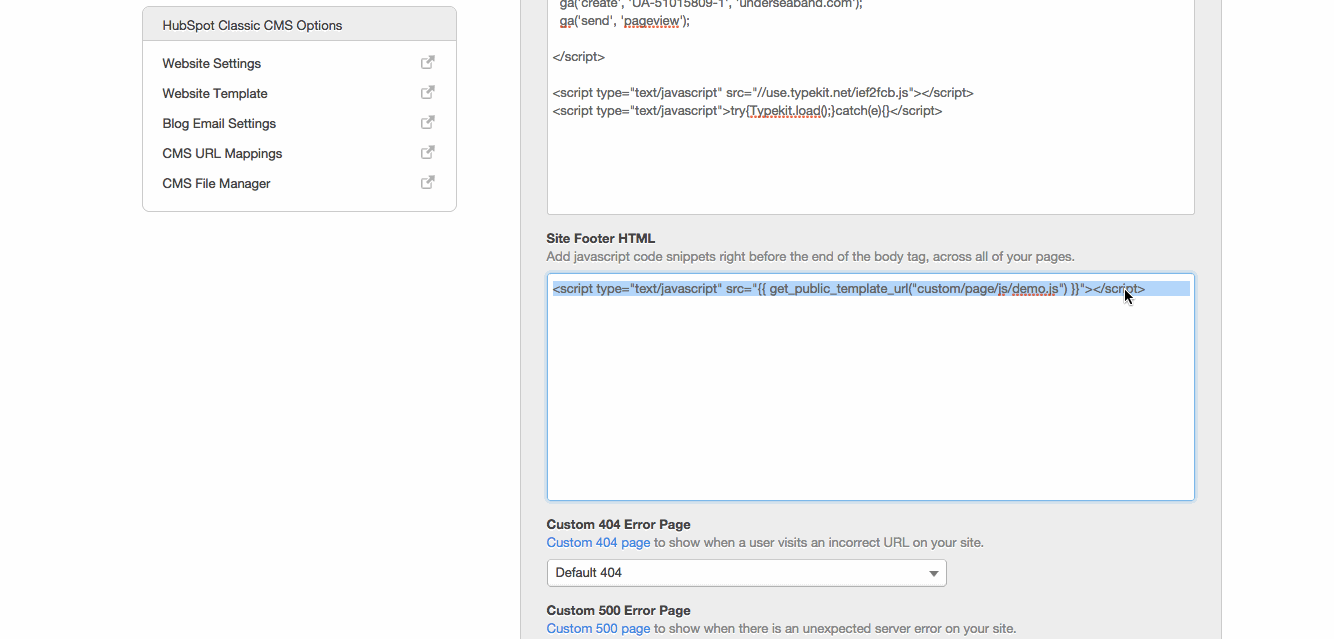This screenshot has height=639, width=1334.
Task: Click external link icon beside Website Settings
Action: (427, 63)
